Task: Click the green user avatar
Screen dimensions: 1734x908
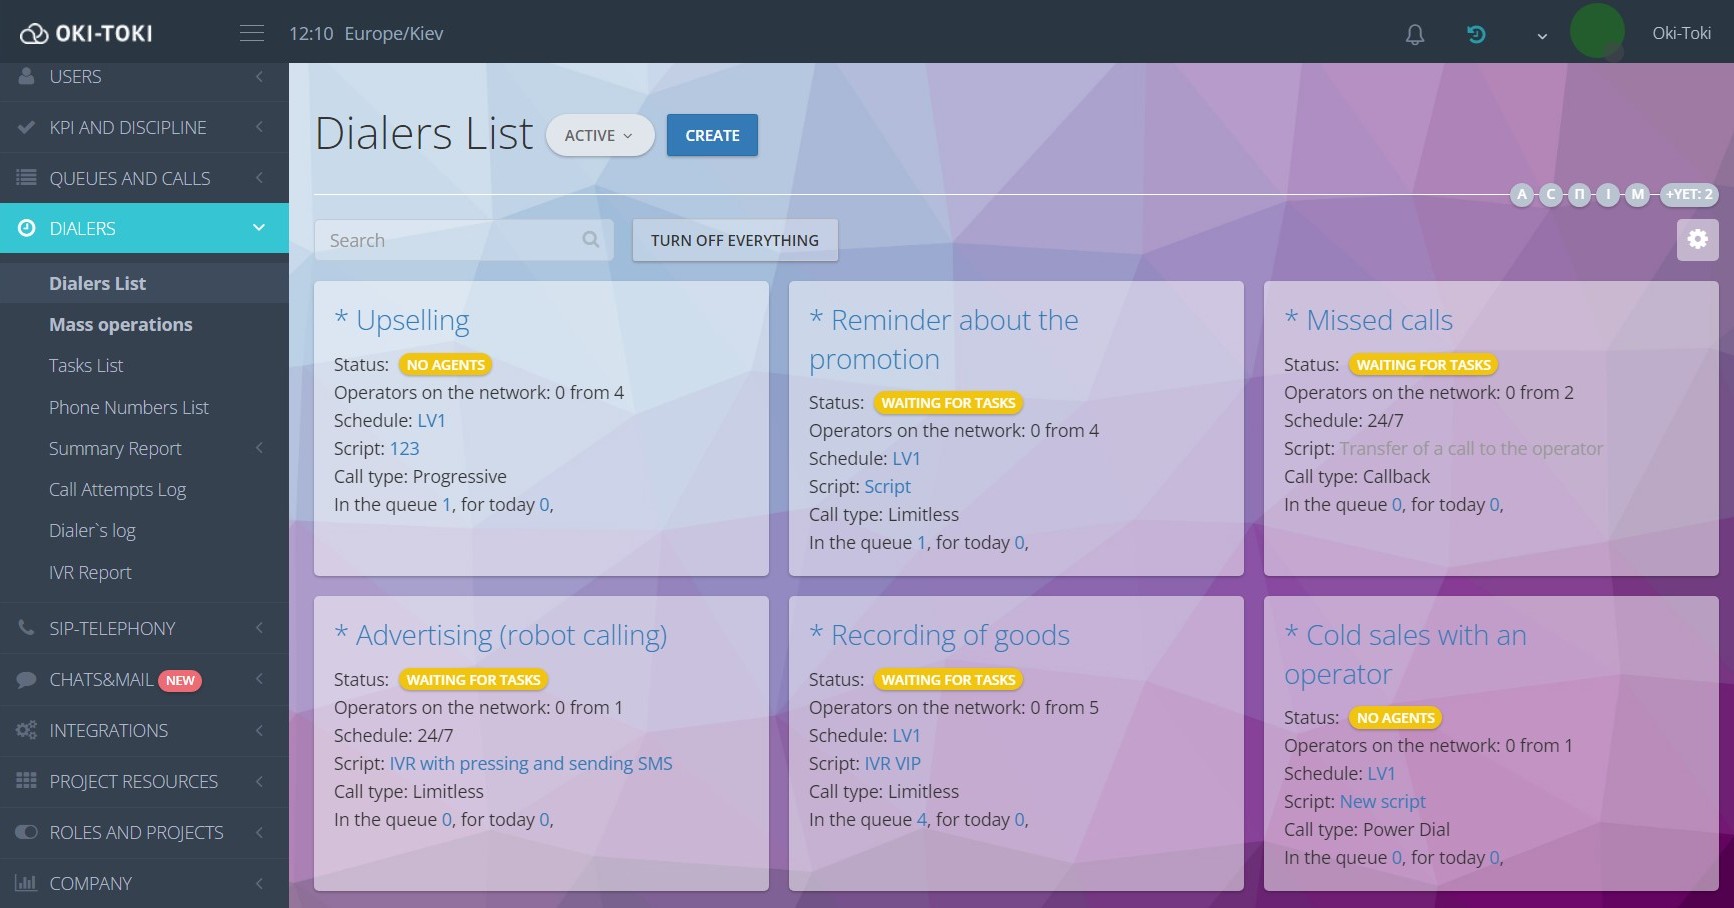Action: point(1597,31)
